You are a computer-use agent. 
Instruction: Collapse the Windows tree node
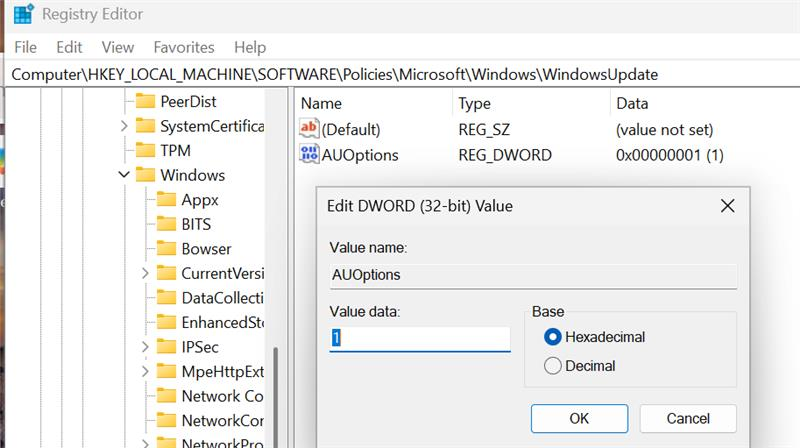(x=124, y=175)
